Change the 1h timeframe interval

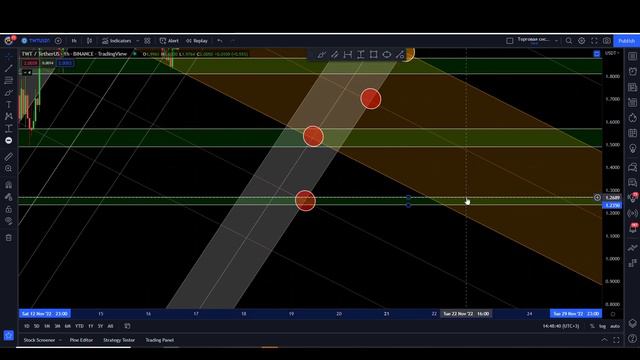[x=74, y=41]
